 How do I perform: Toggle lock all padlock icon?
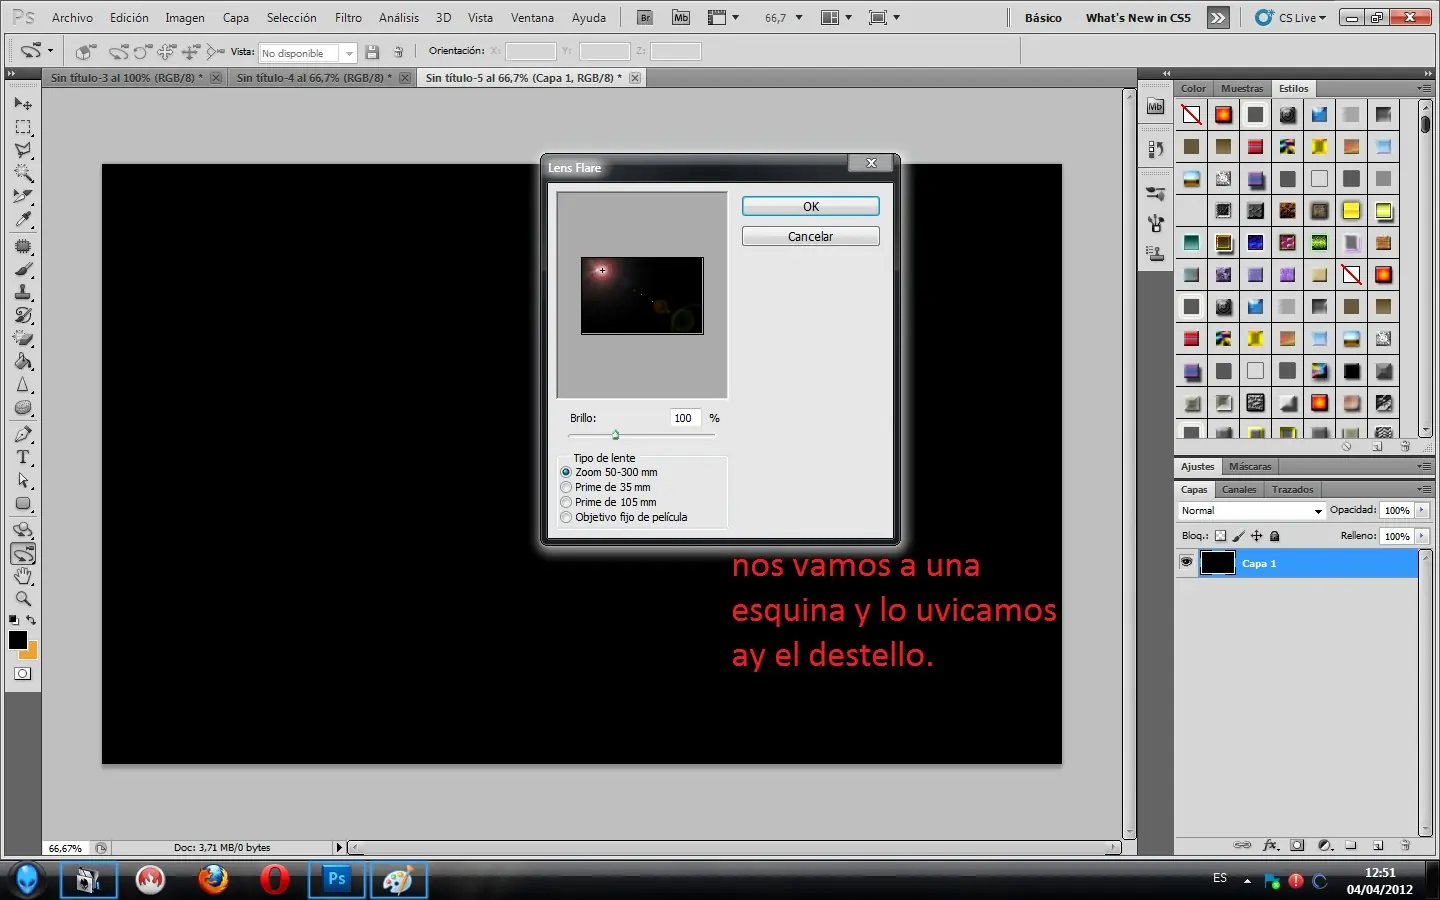(x=1274, y=536)
